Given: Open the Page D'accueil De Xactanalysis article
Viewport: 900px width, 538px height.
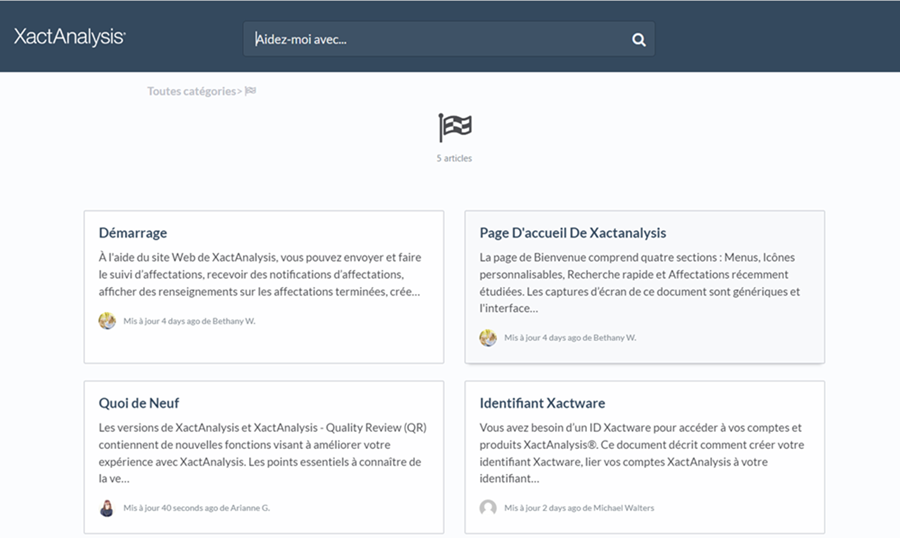Looking at the screenshot, I should (x=572, y=233).
